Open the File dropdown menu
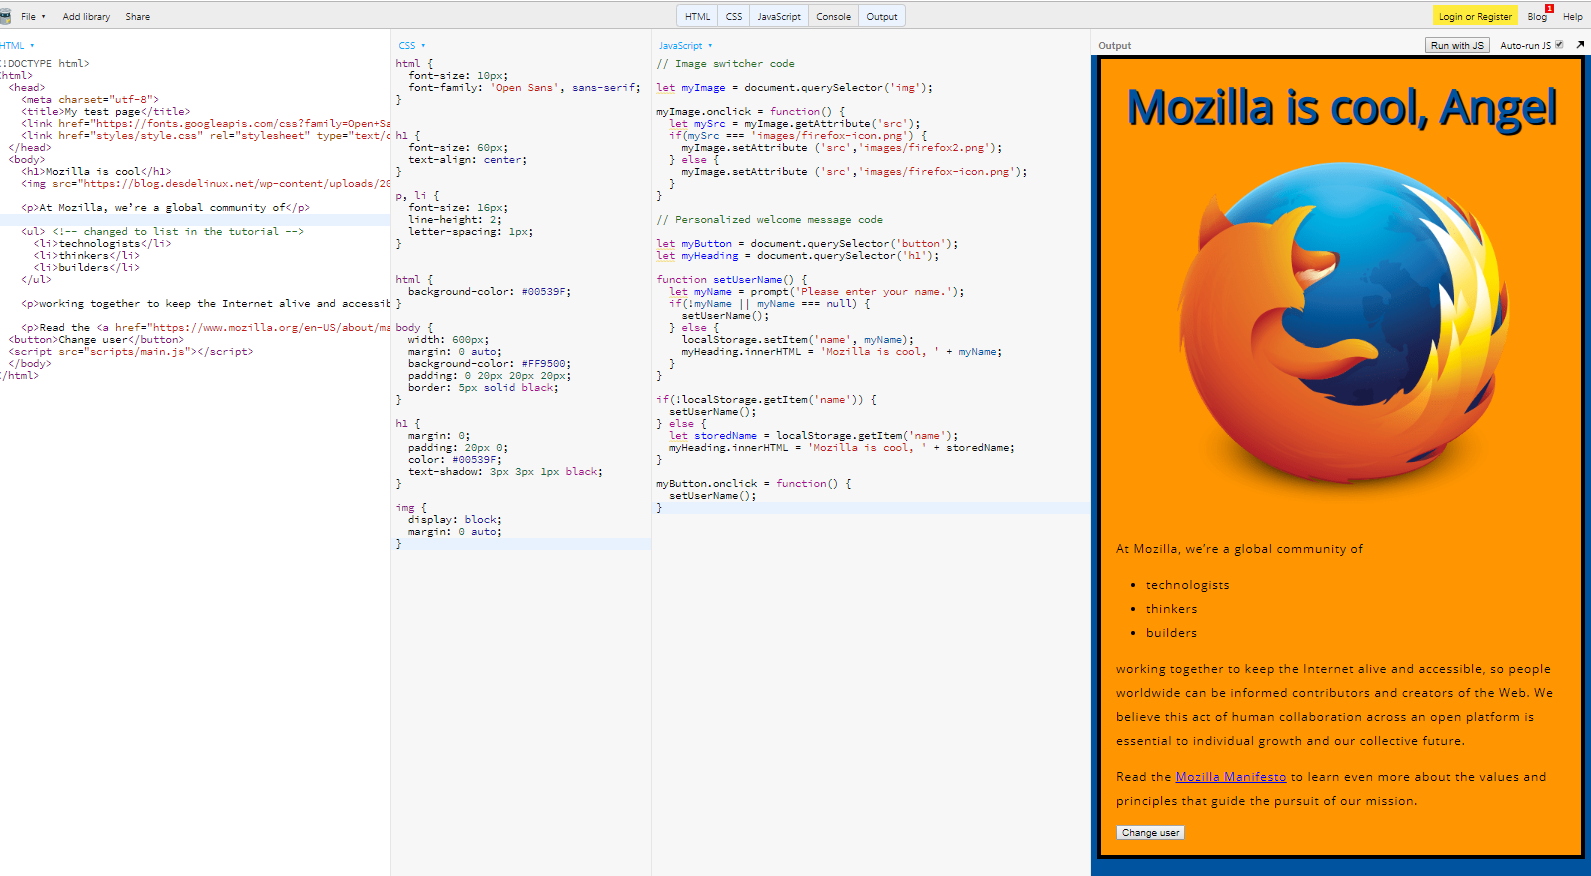This screenshot has height=876, width=1591. (33, 16)
